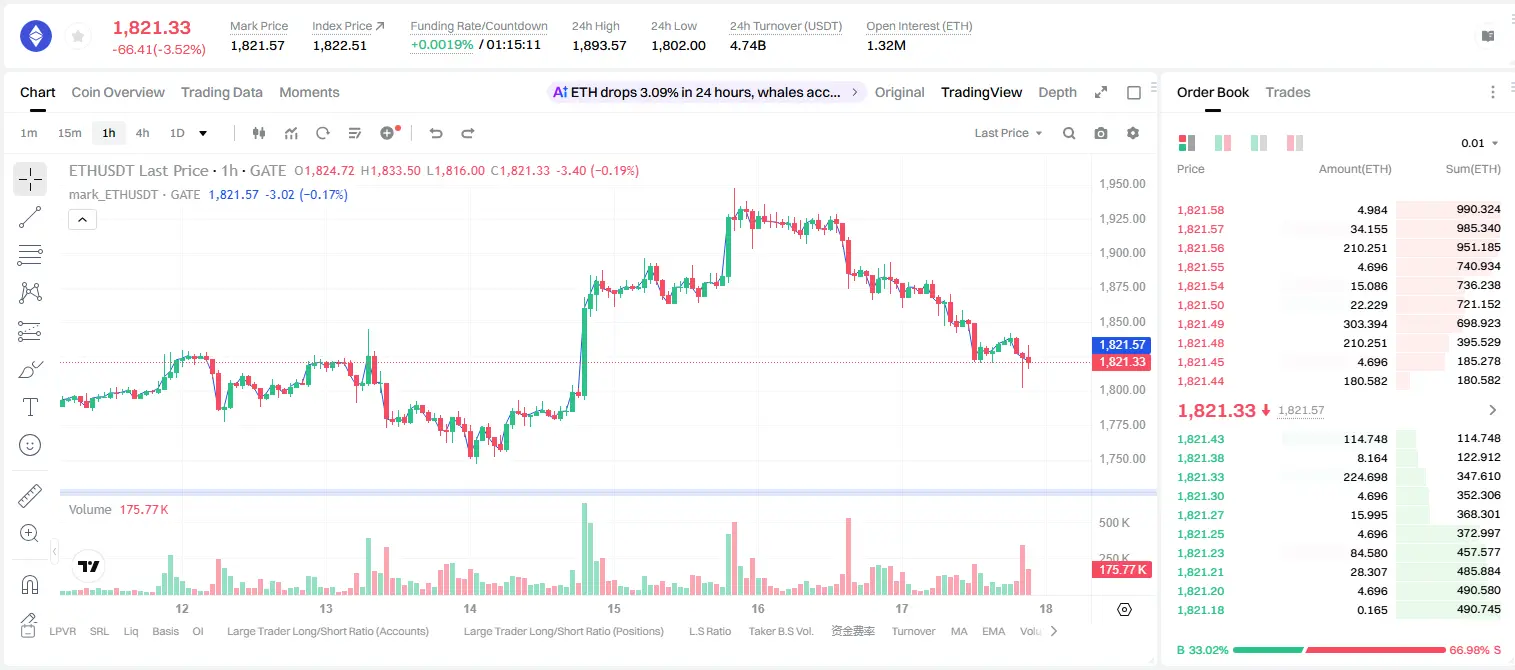Undo the last chart action
This screenshot has width=1515, height=670.
435,133
